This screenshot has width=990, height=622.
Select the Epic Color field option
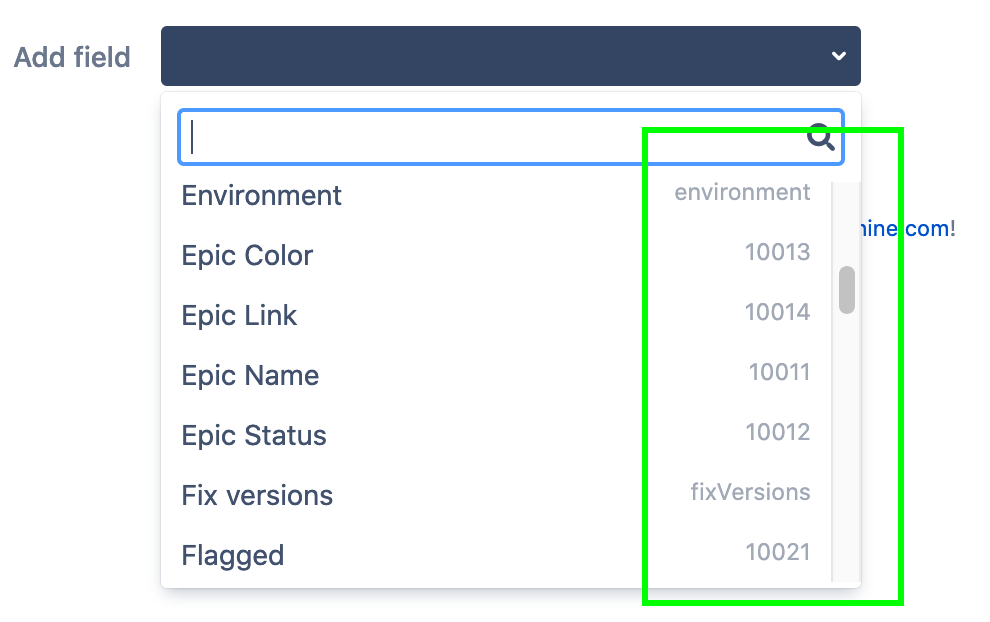tap(246, 256)
